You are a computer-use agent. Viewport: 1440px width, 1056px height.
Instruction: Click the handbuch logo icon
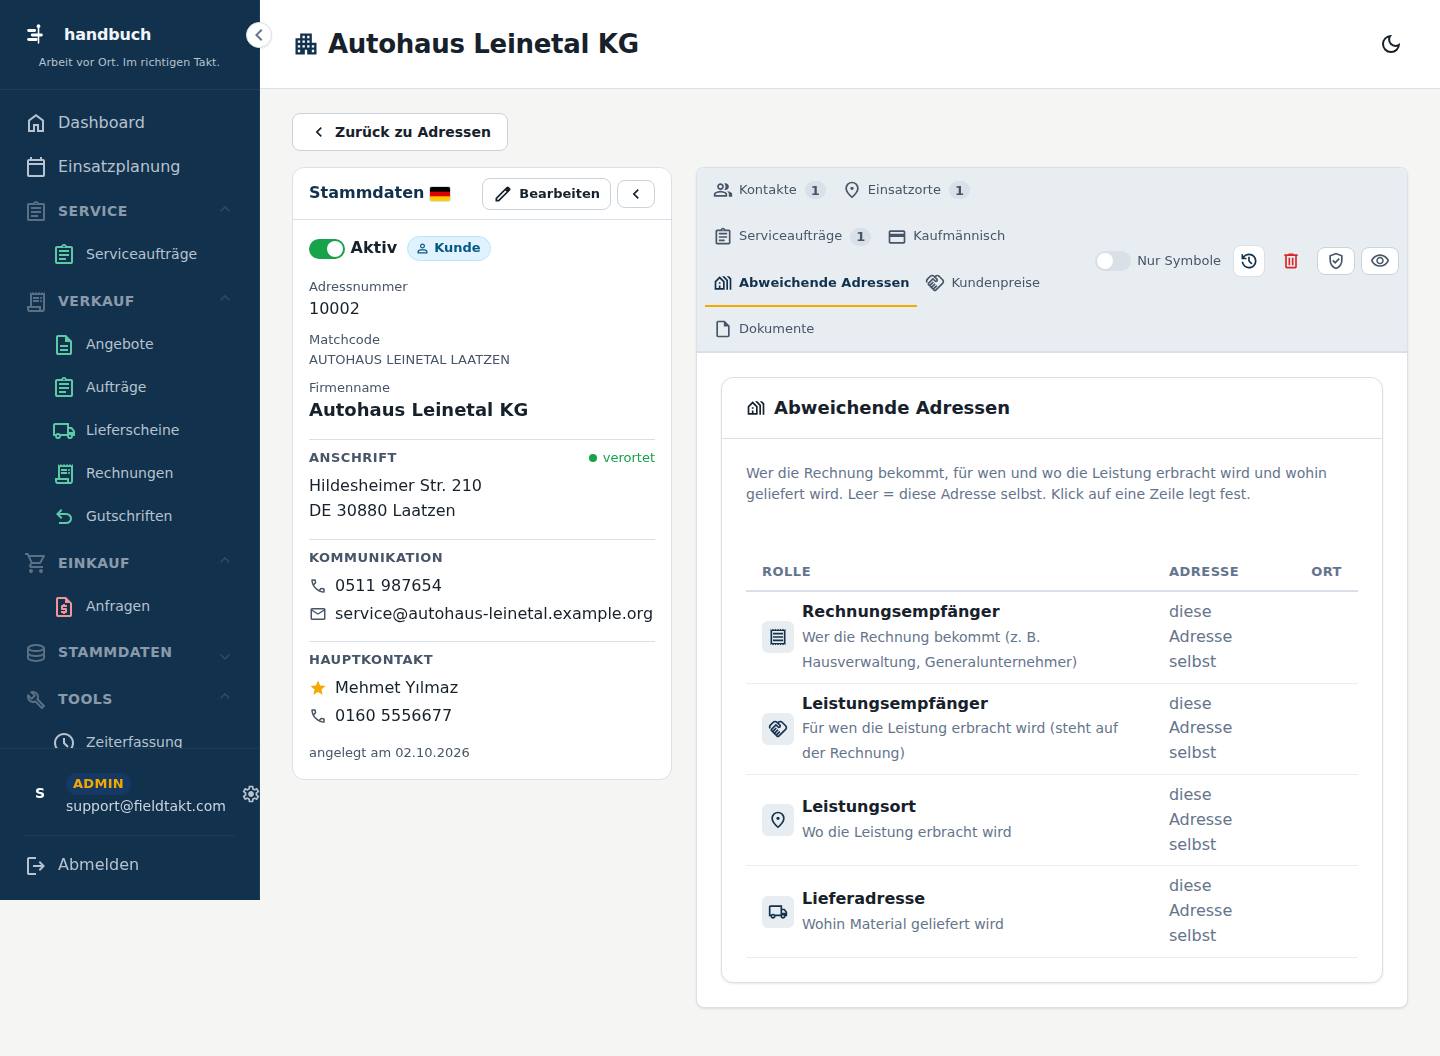[x=35, y=34]
